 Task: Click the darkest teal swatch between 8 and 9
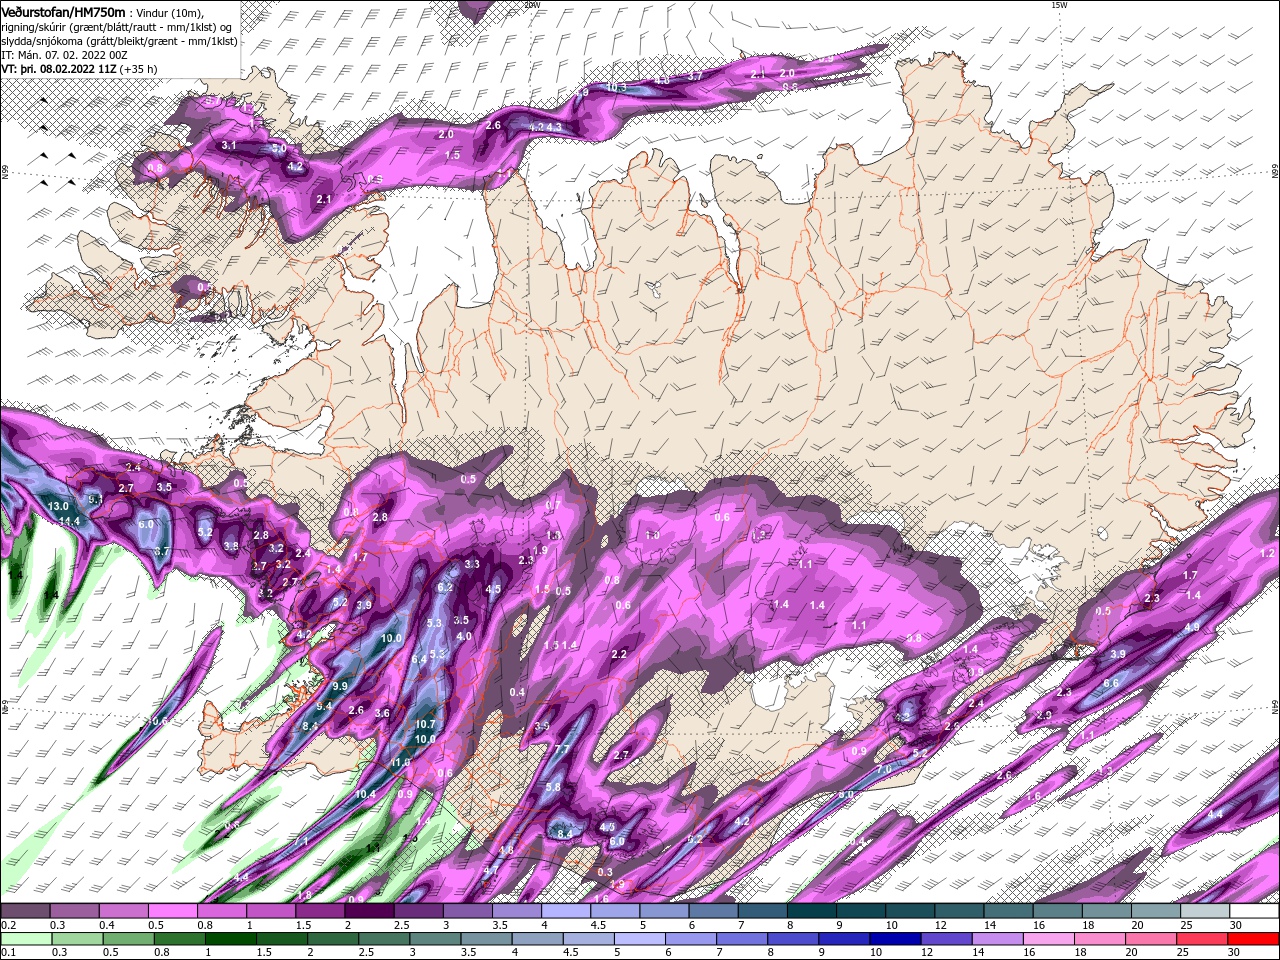click(812, 911)
